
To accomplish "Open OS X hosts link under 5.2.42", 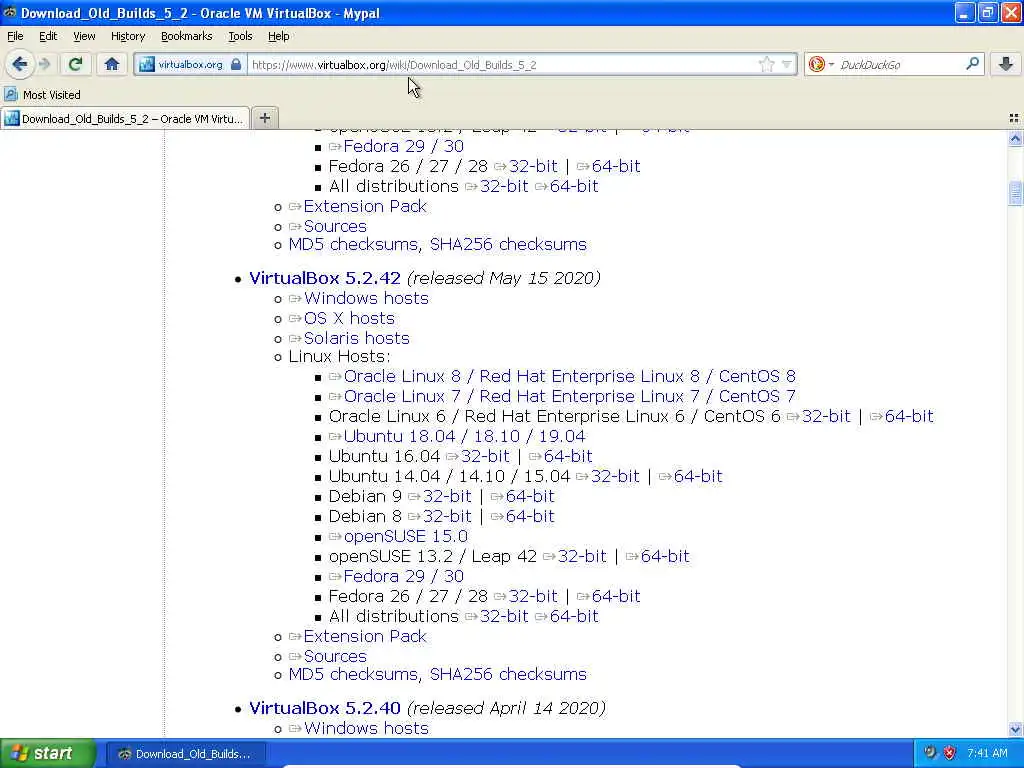I will pos(349,319).
